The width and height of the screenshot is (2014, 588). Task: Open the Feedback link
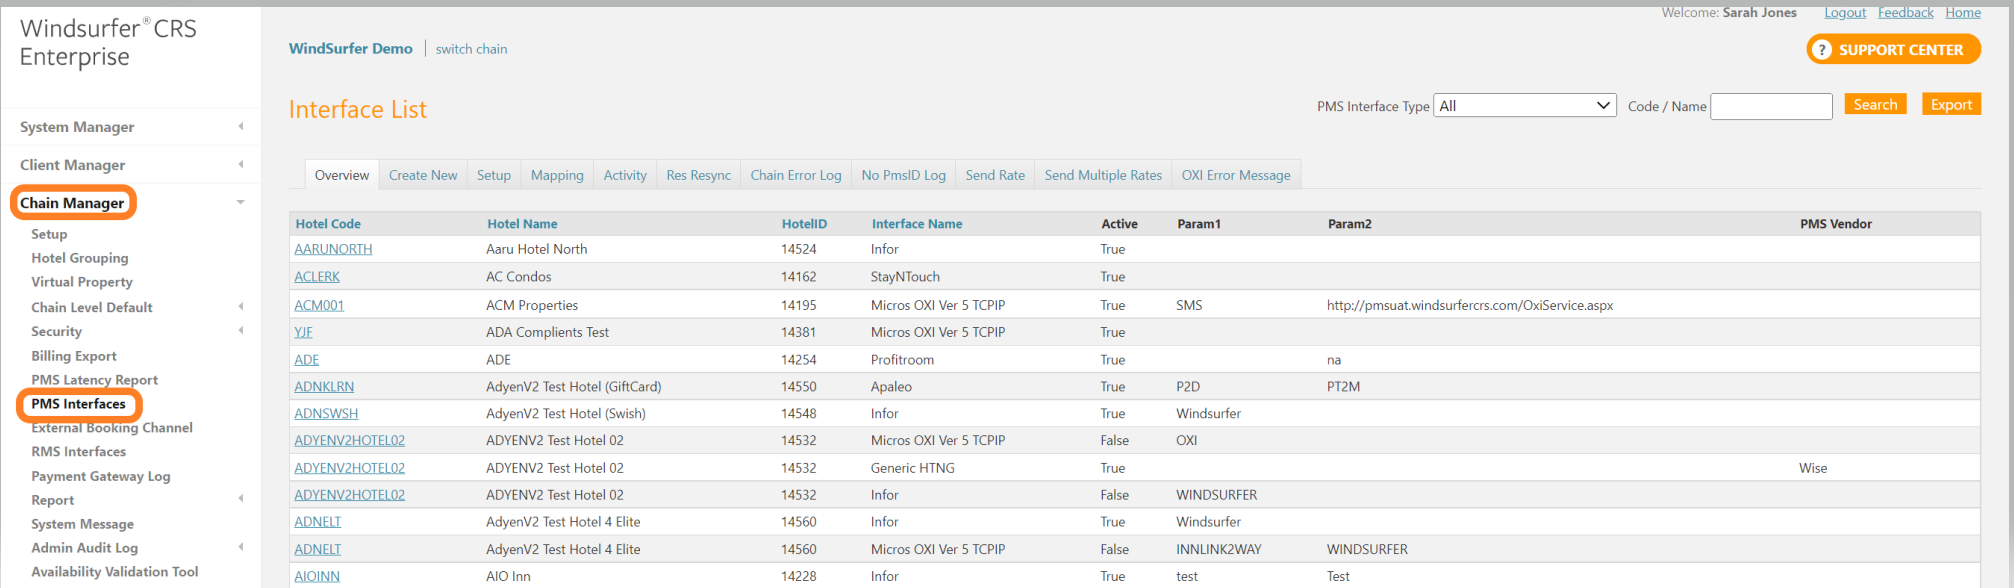(1905, 13)
